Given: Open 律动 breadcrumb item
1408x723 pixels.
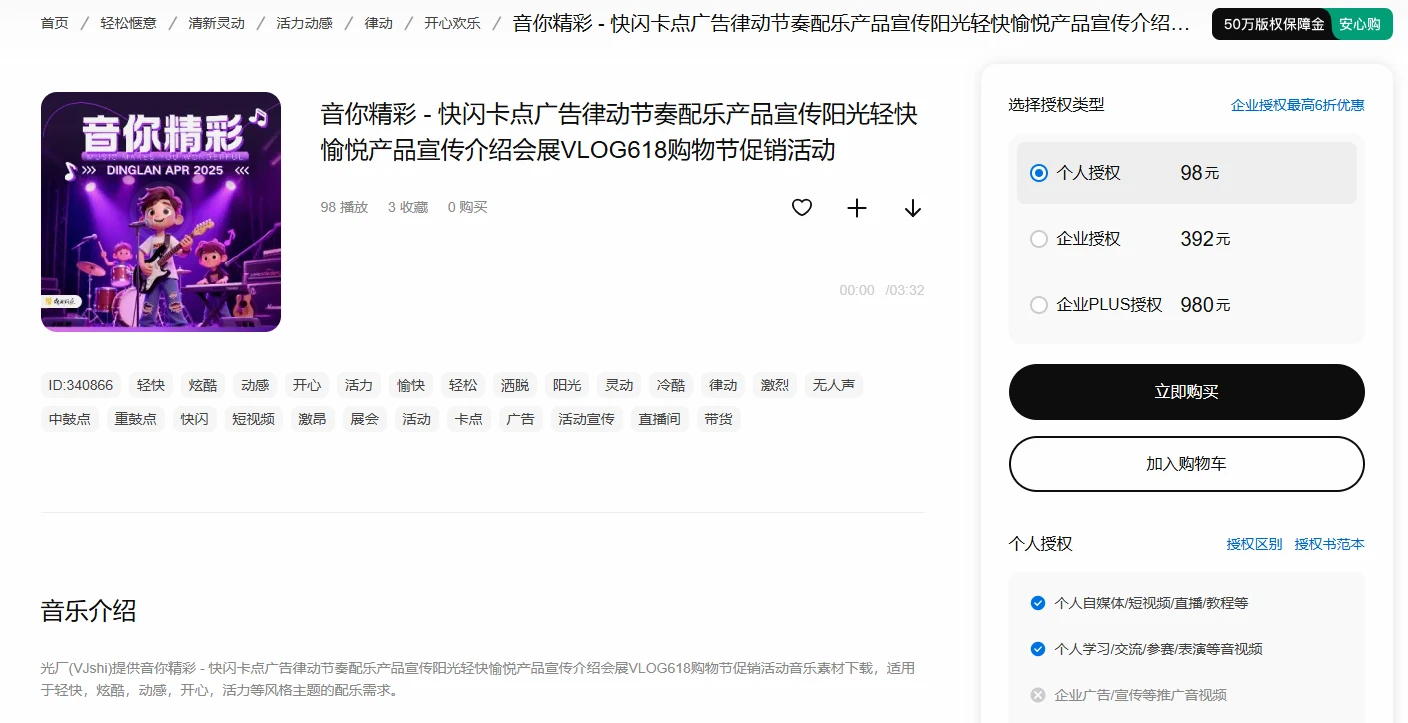Looking at the screenshot, I should click(379, 23).
